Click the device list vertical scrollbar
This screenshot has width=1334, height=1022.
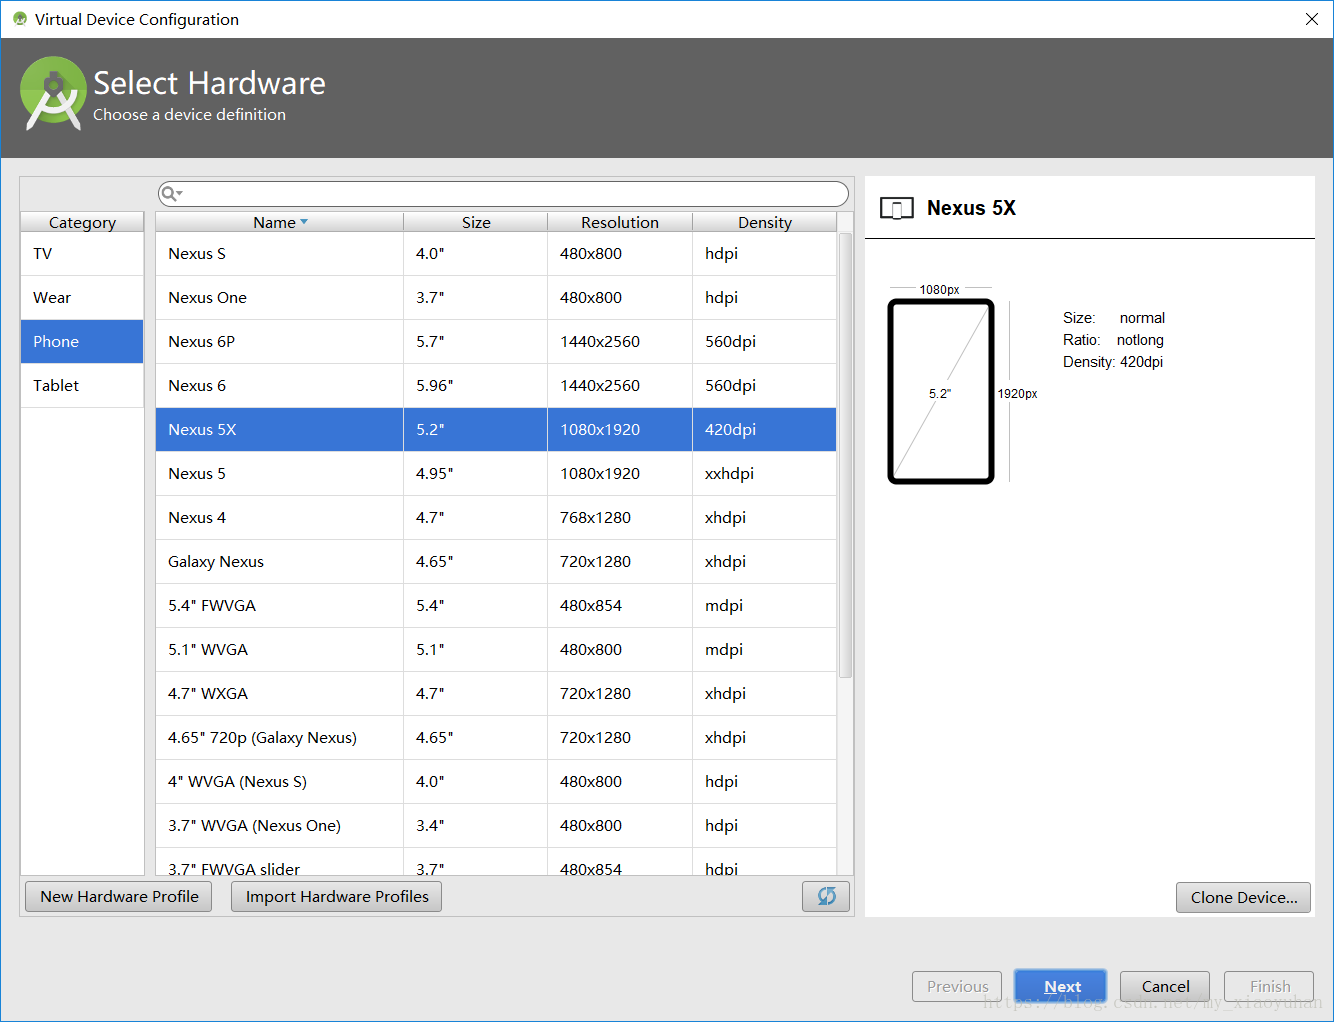coord(845,455)
